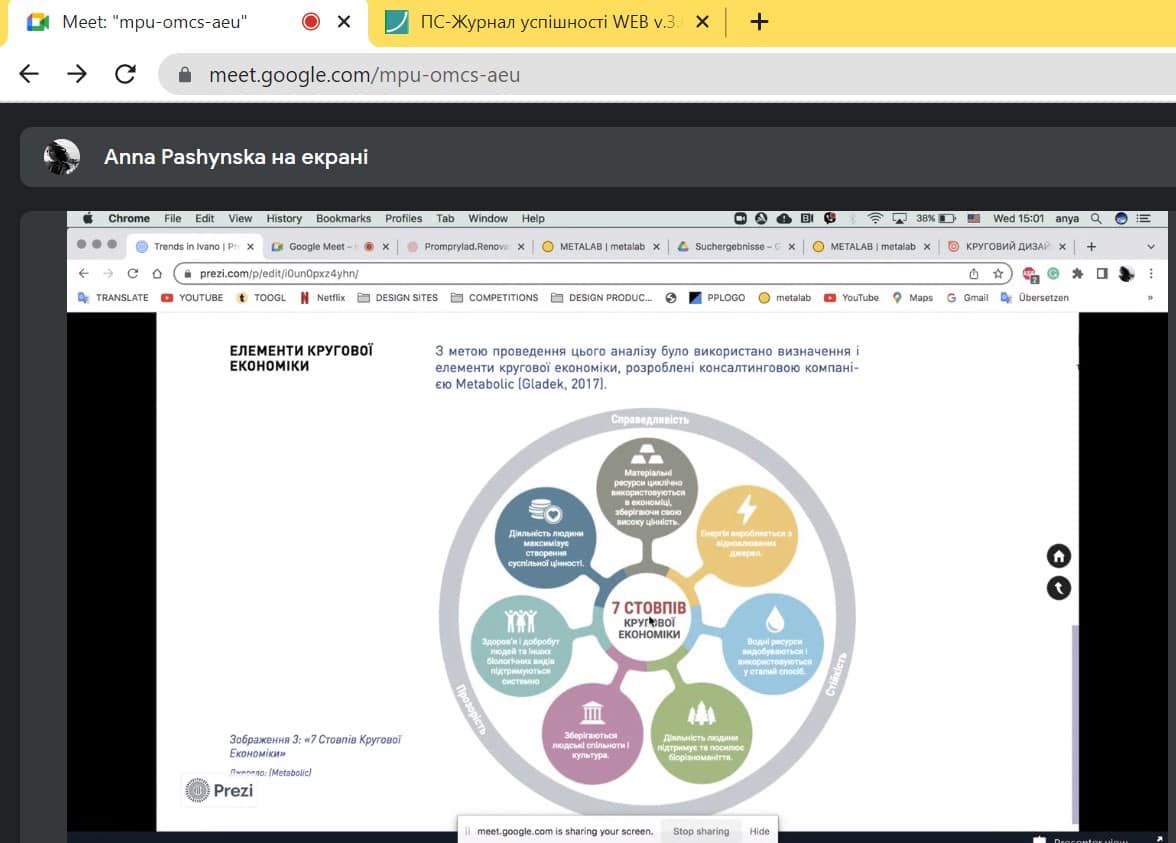
Task: Click the Stop sharing button
Action: point(700,831)
